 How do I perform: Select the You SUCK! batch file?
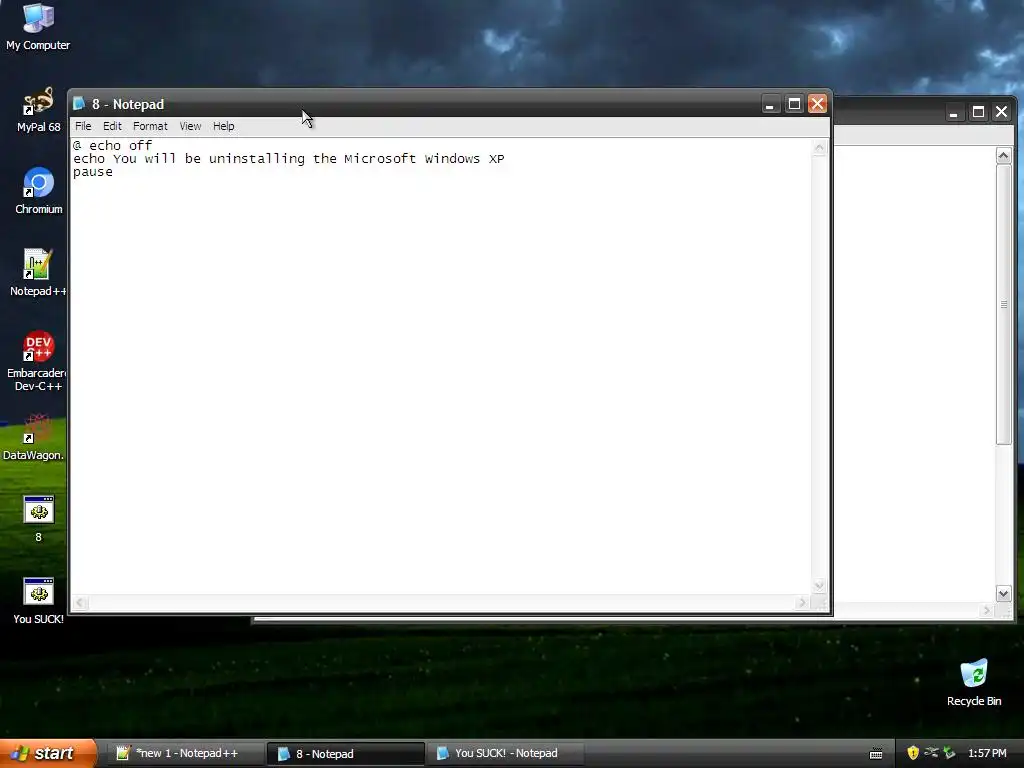(x=39, y=601)
